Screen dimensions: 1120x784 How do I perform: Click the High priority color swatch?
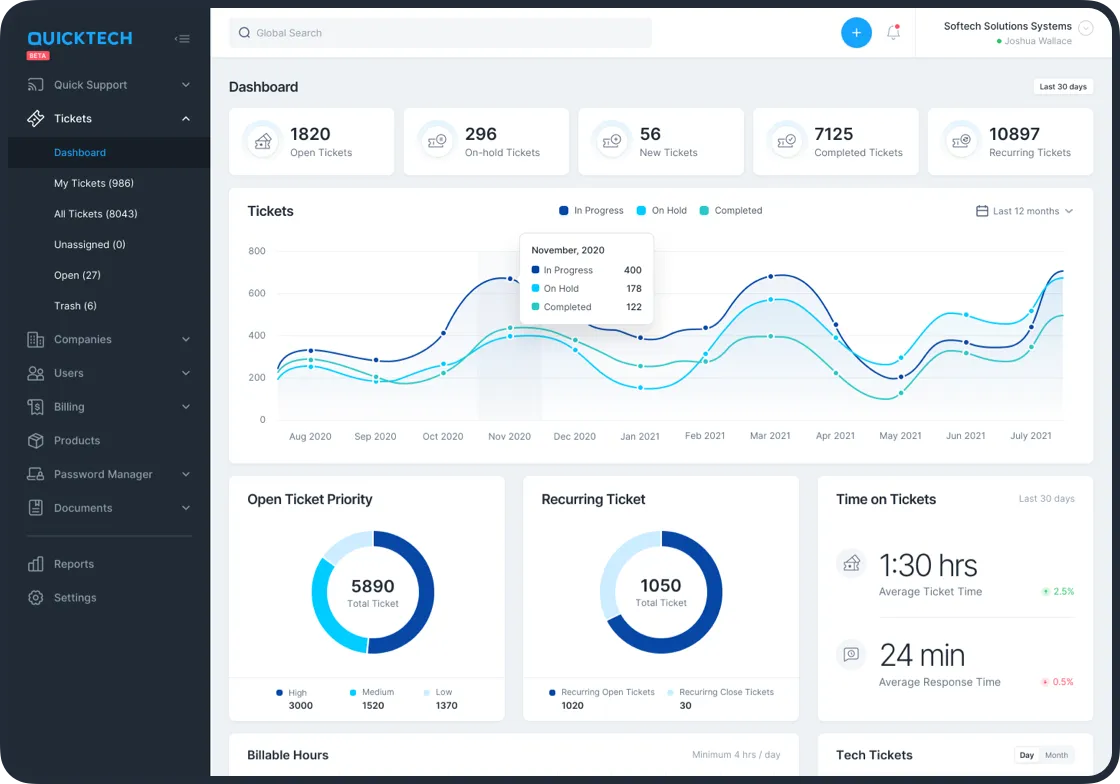(x=280, y=693)
